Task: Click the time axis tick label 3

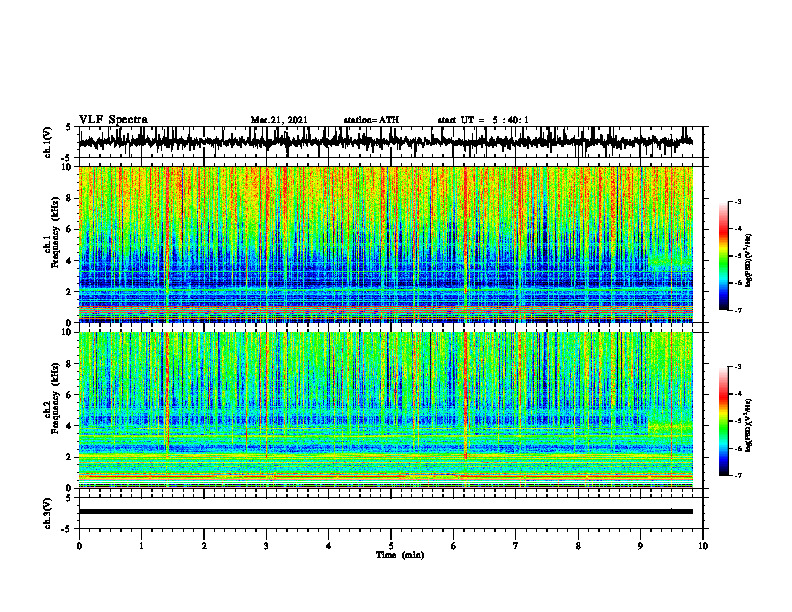Action: (x=266, y=546)
